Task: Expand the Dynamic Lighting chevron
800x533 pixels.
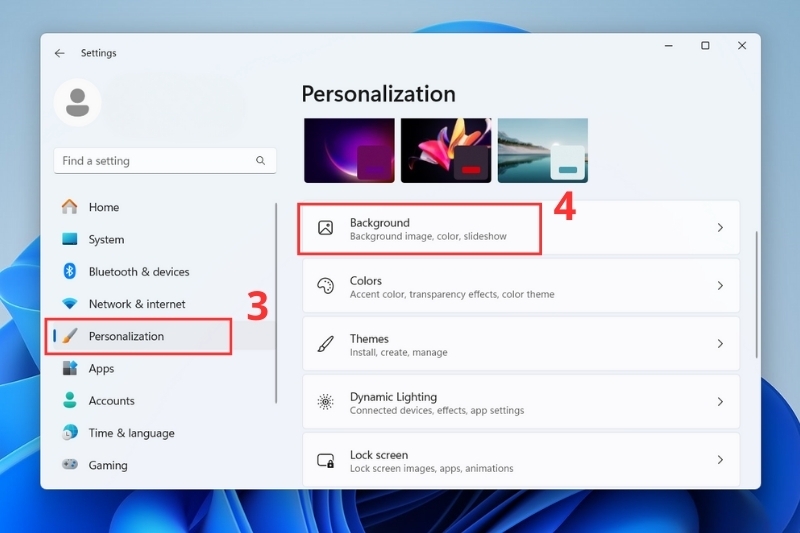Action: click(720, 402)
